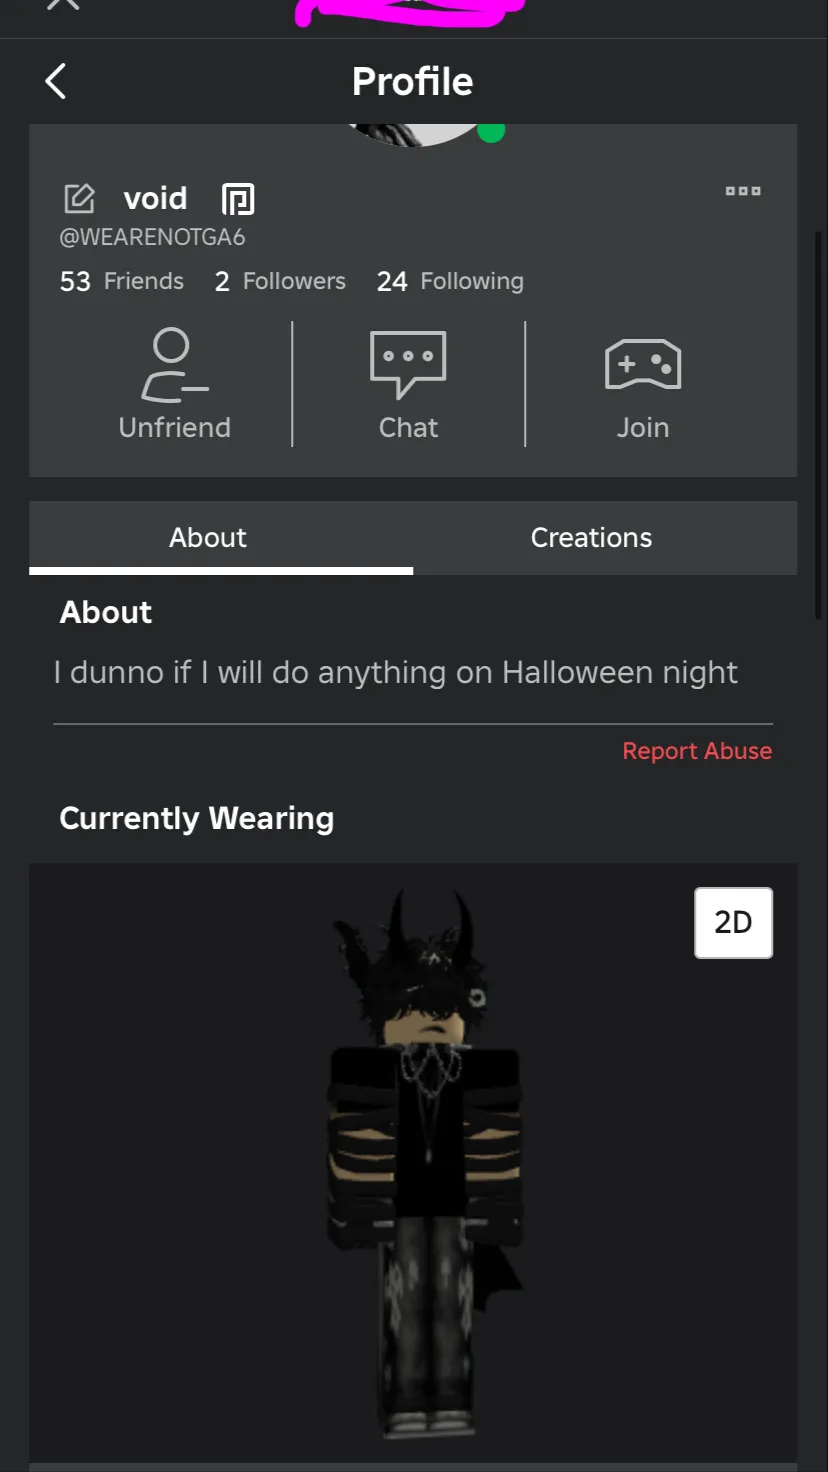The height and width of the screenshot is (1472, 828).
Task: Join game via the controller icon
Action: tap(643, 364)
